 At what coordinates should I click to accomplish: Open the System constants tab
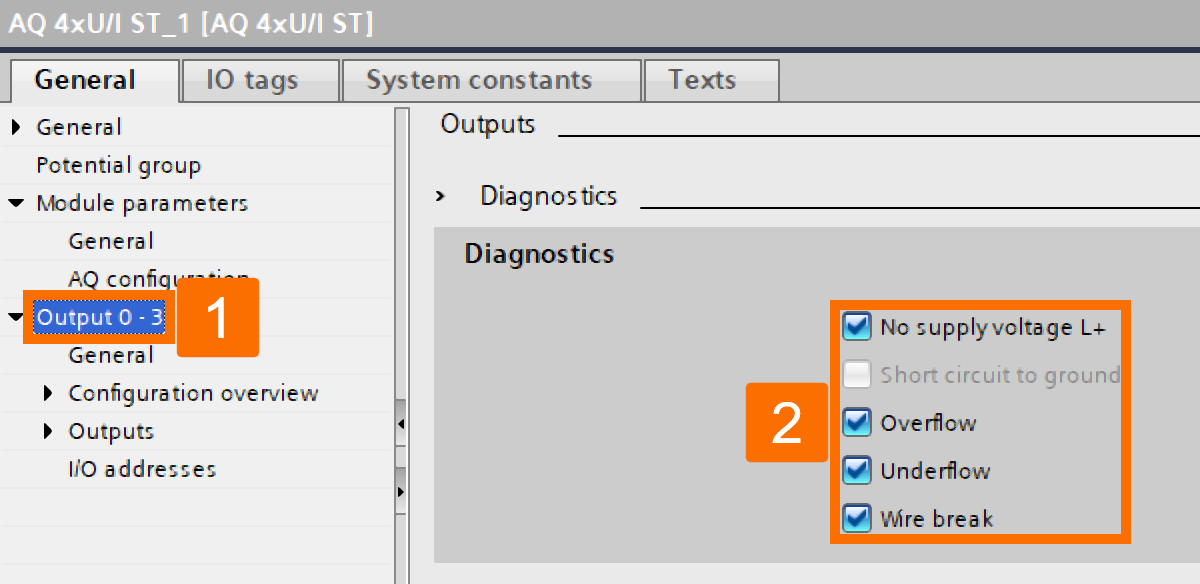(x=480, y=79)
